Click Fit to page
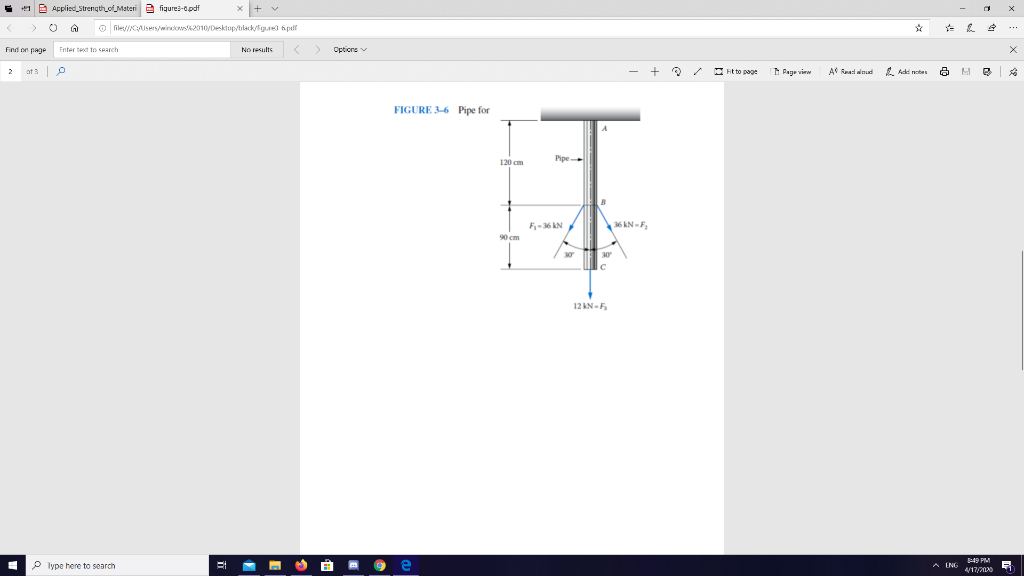This screenshot has height=576, width=1024. (736, 72)
